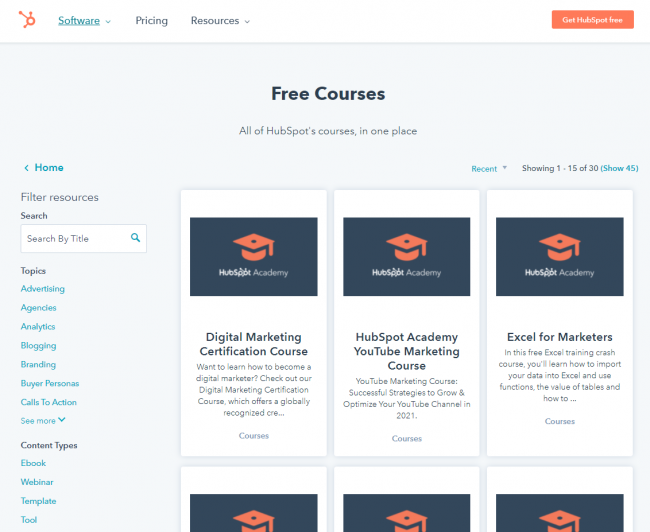Expand See more topics
This screenshot has height=532, width=650.
click(43, 420)
